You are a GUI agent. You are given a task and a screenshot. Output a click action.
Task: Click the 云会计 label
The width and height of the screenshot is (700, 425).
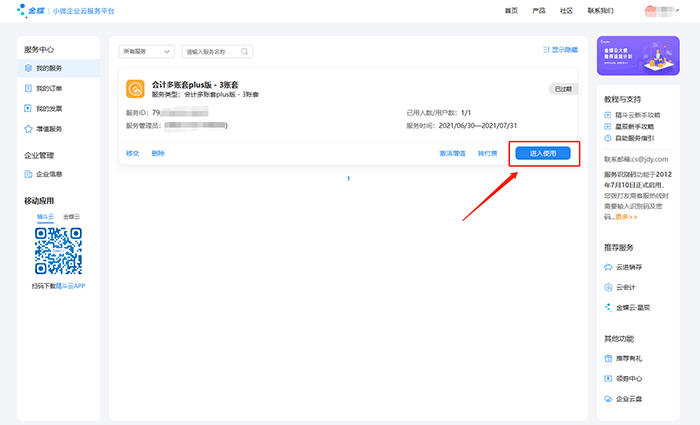(x=625, y=287)
